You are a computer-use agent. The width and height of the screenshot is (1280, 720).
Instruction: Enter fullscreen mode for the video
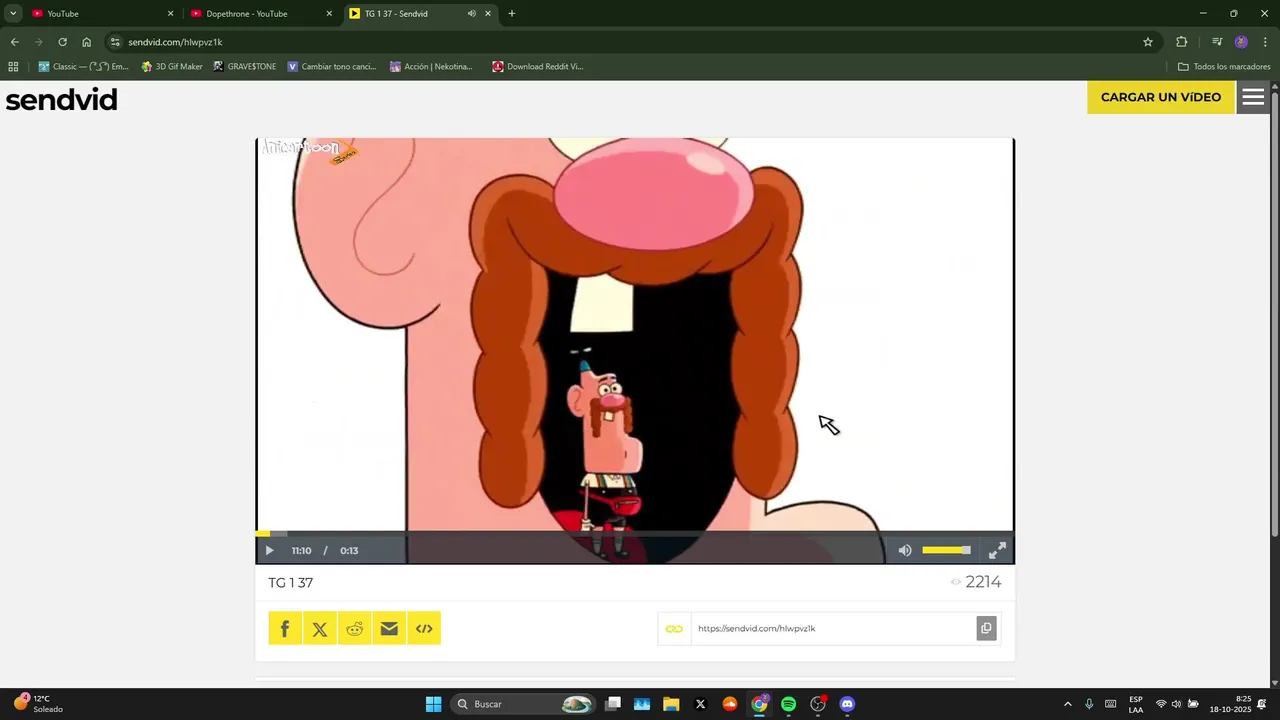(x=997, y=550)
